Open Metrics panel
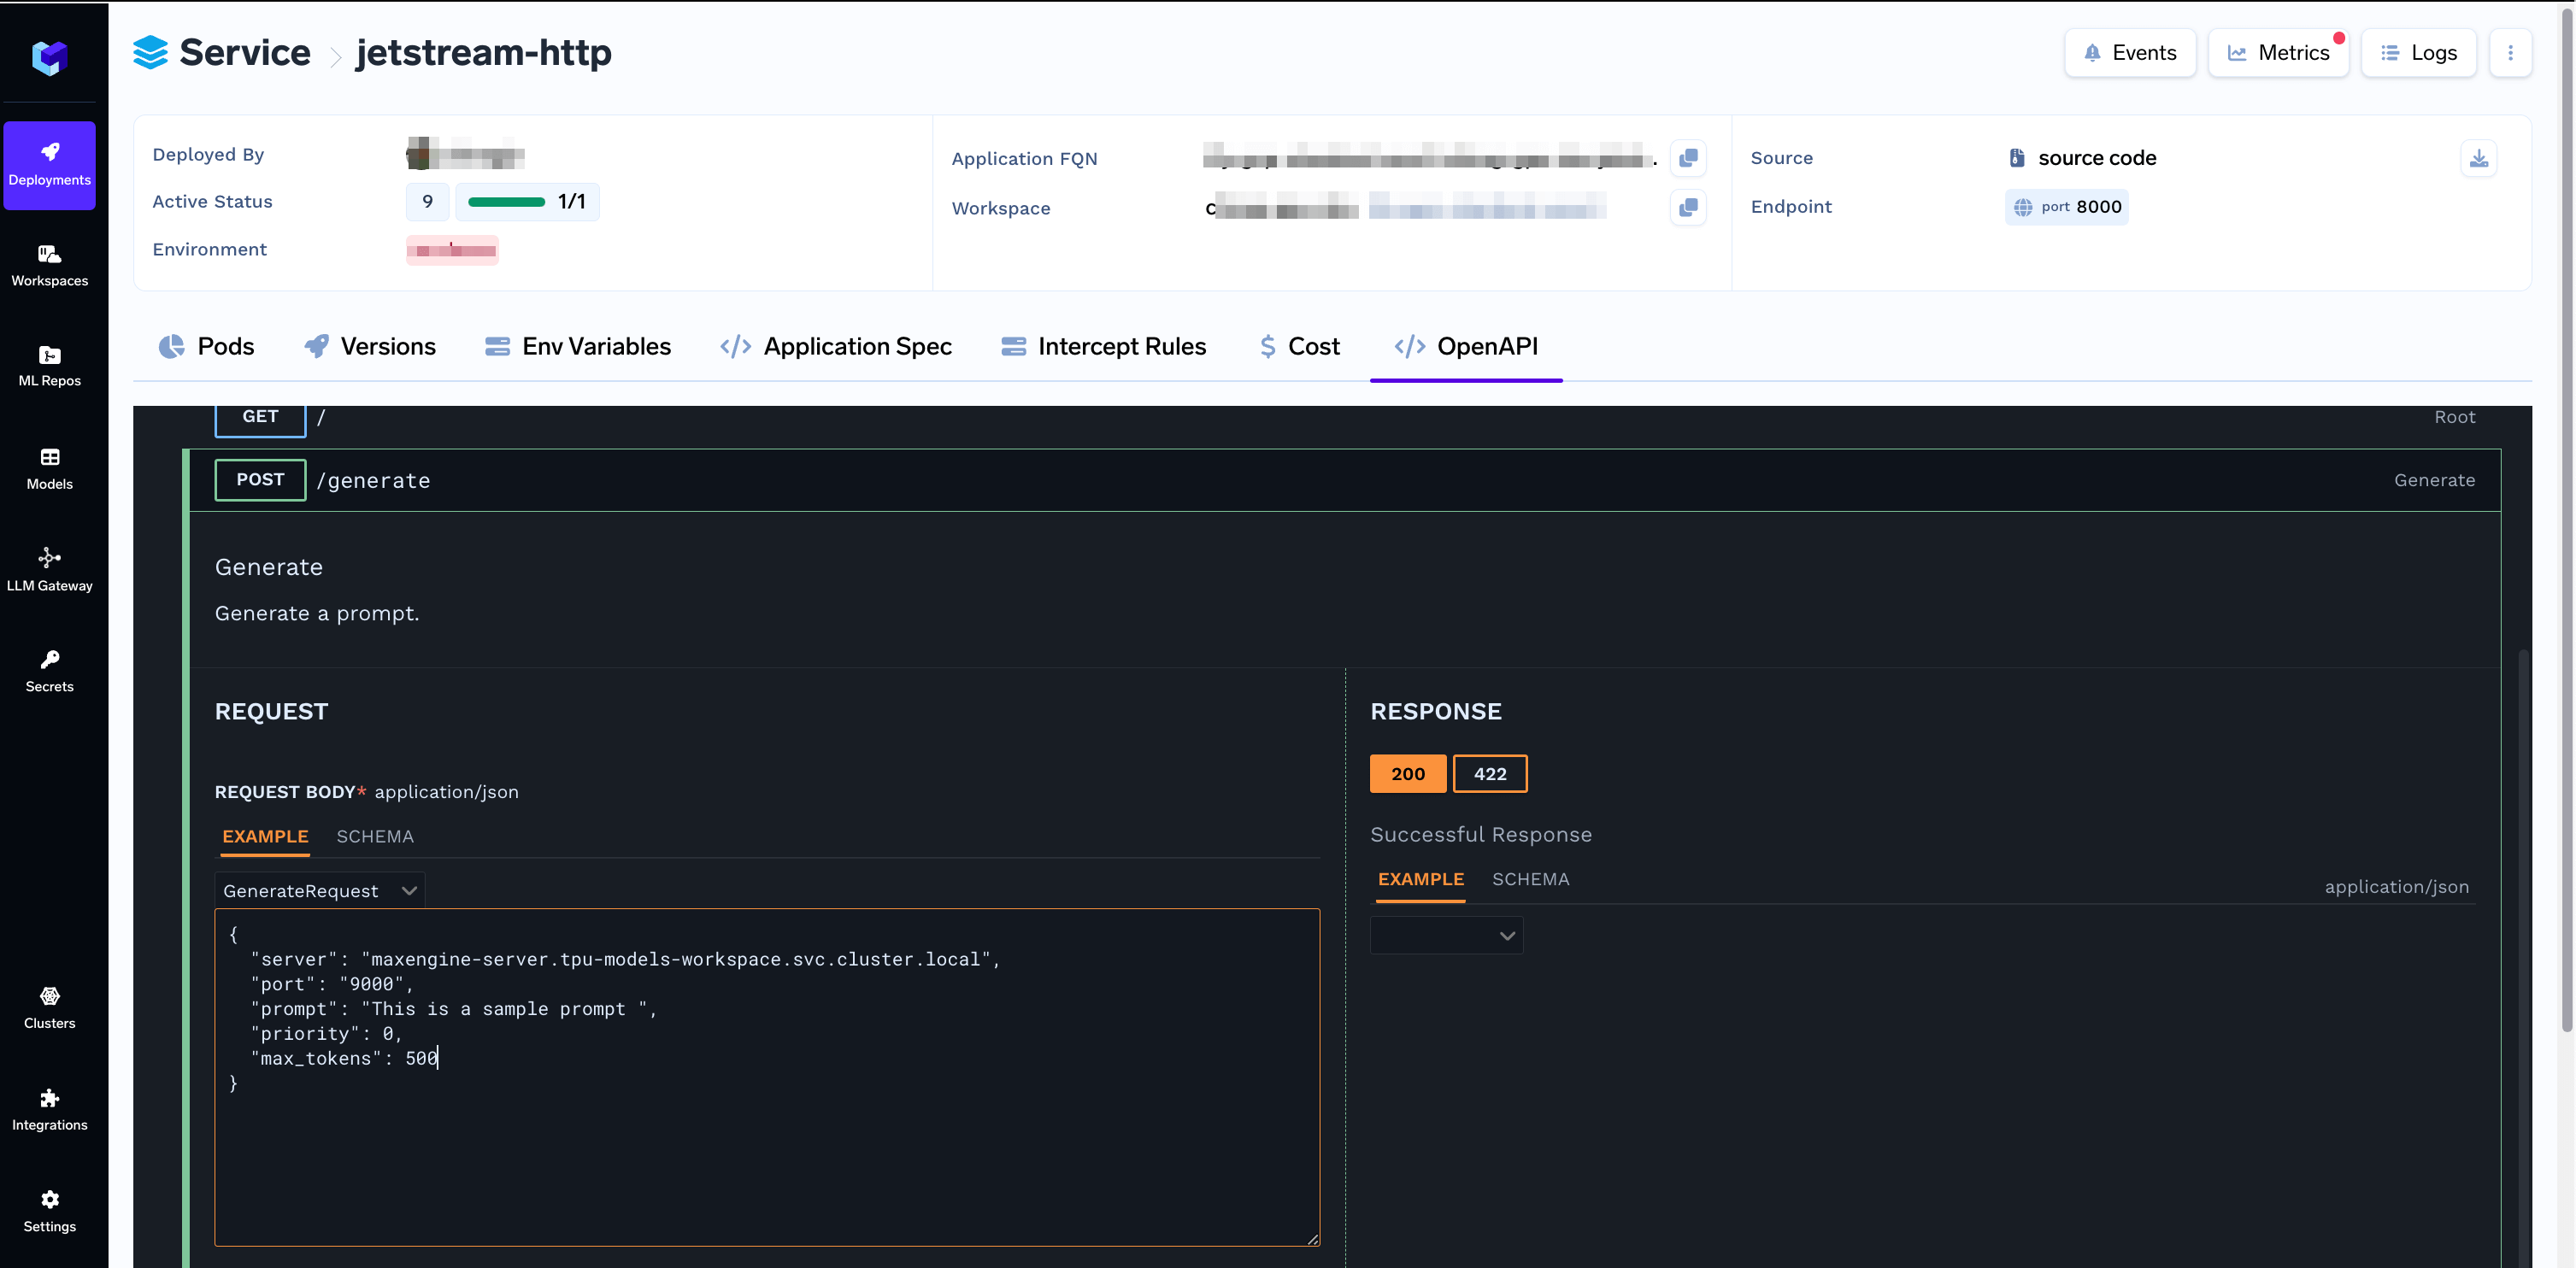Viewport: 2576px width, 1268px height. (x=2278, y=52)
